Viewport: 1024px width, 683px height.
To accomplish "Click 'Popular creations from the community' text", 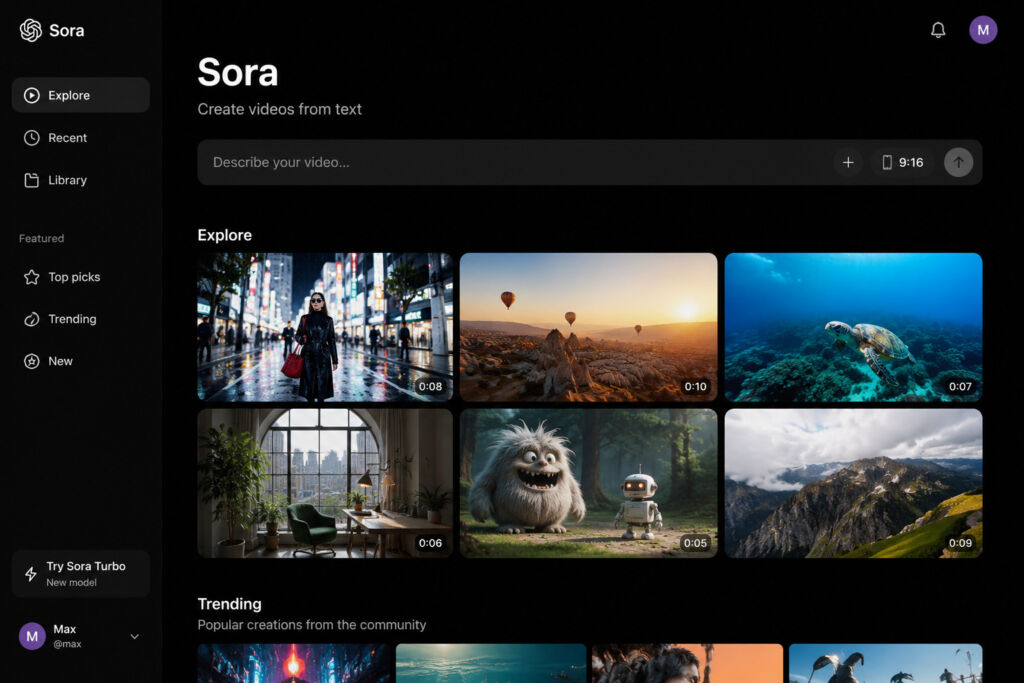I will click(x=312, y=625).
